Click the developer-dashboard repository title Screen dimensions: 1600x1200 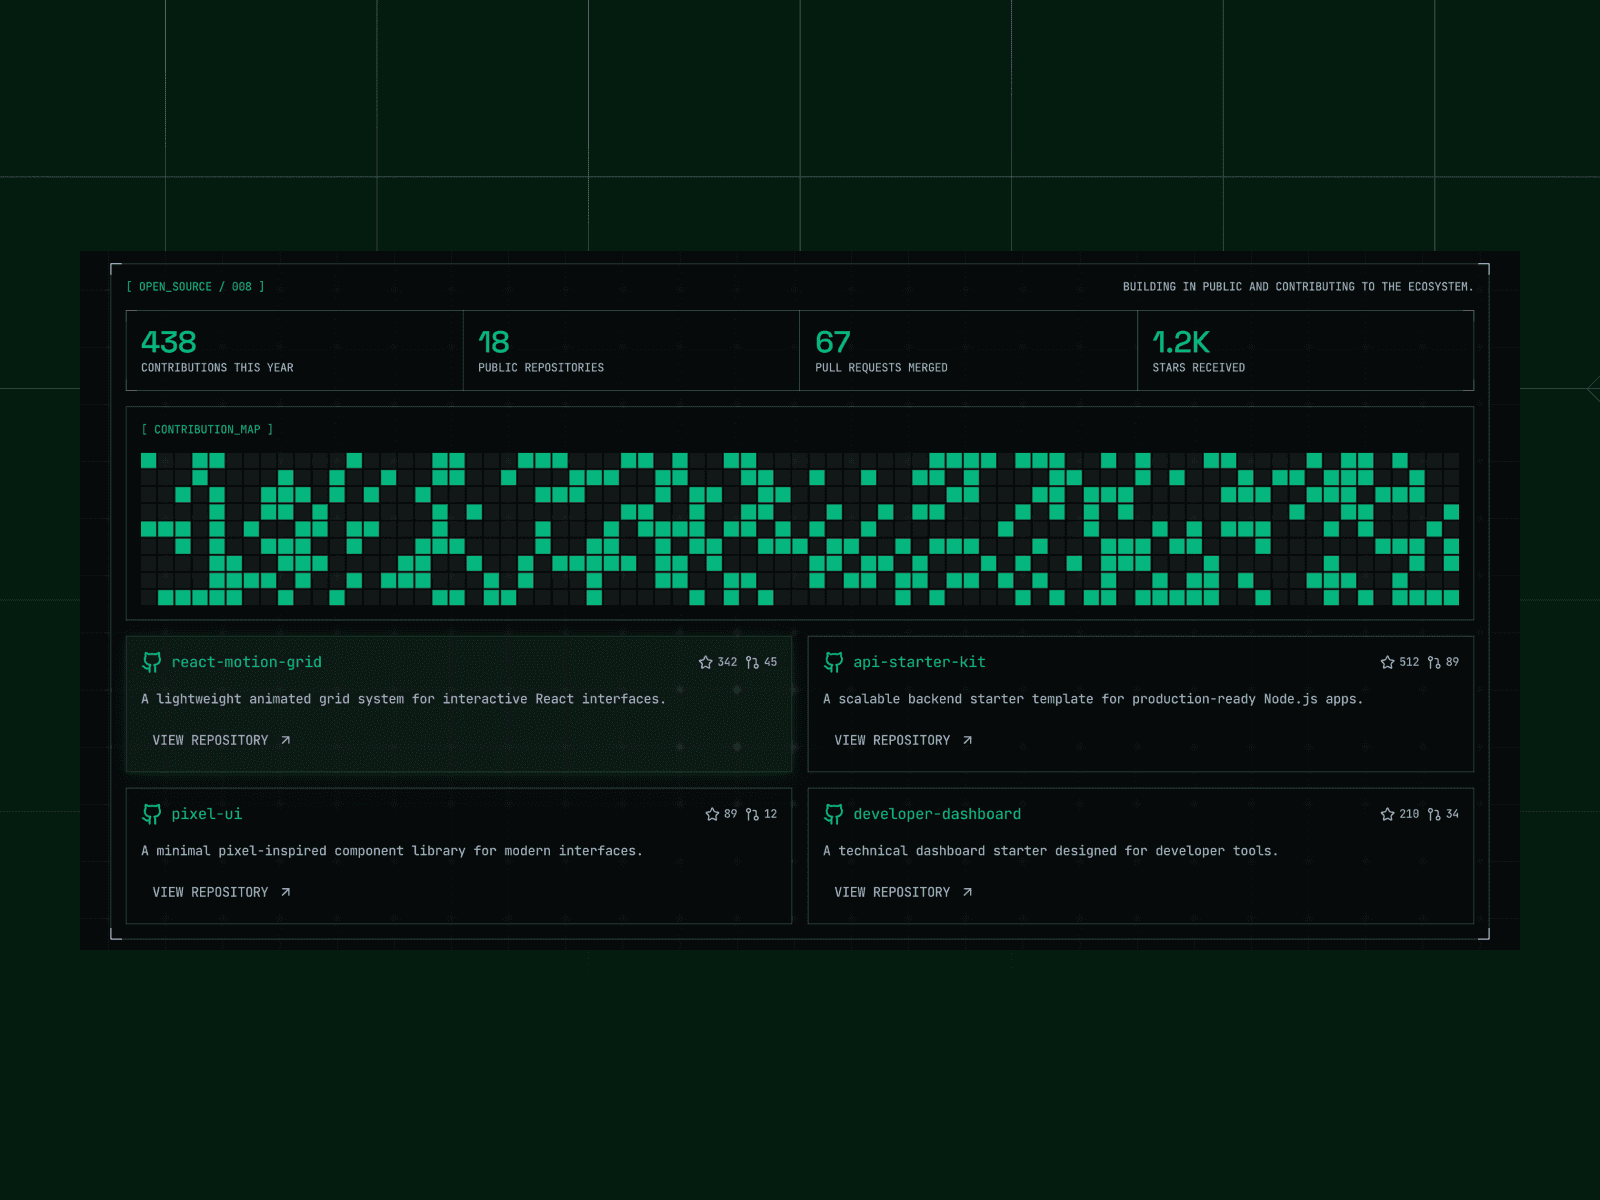(937, 814)
